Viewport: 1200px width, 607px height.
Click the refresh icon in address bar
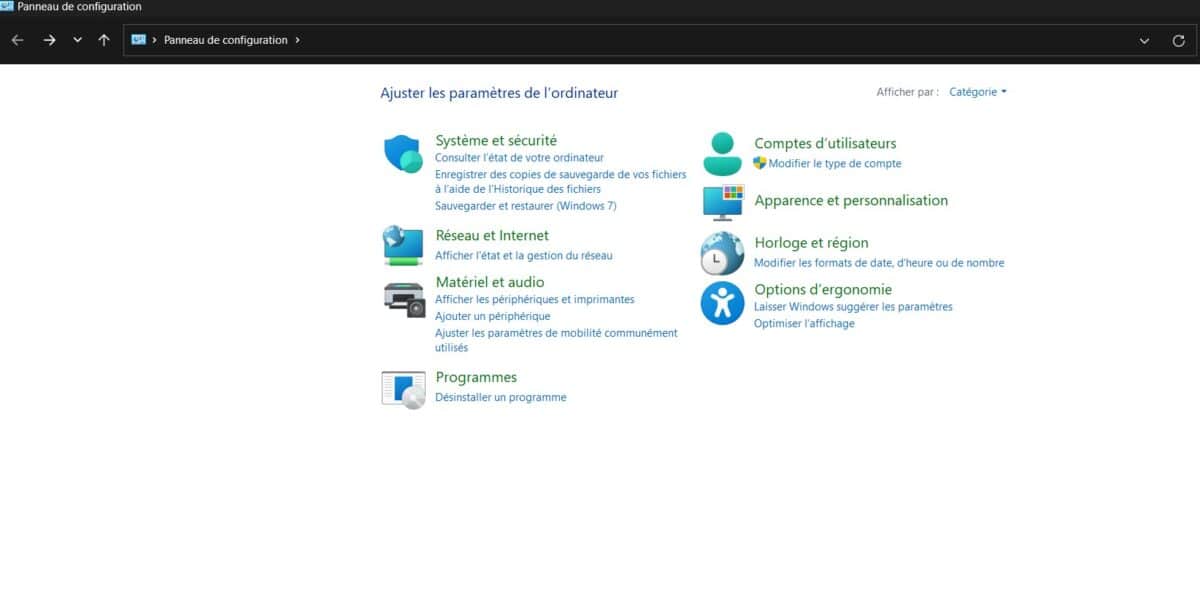1178,41
